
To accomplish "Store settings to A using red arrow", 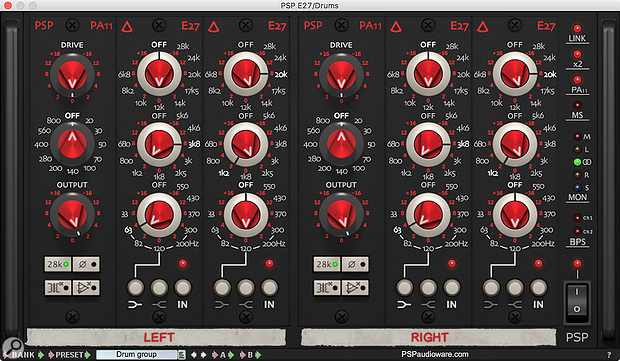I will (x=214, y=355).
